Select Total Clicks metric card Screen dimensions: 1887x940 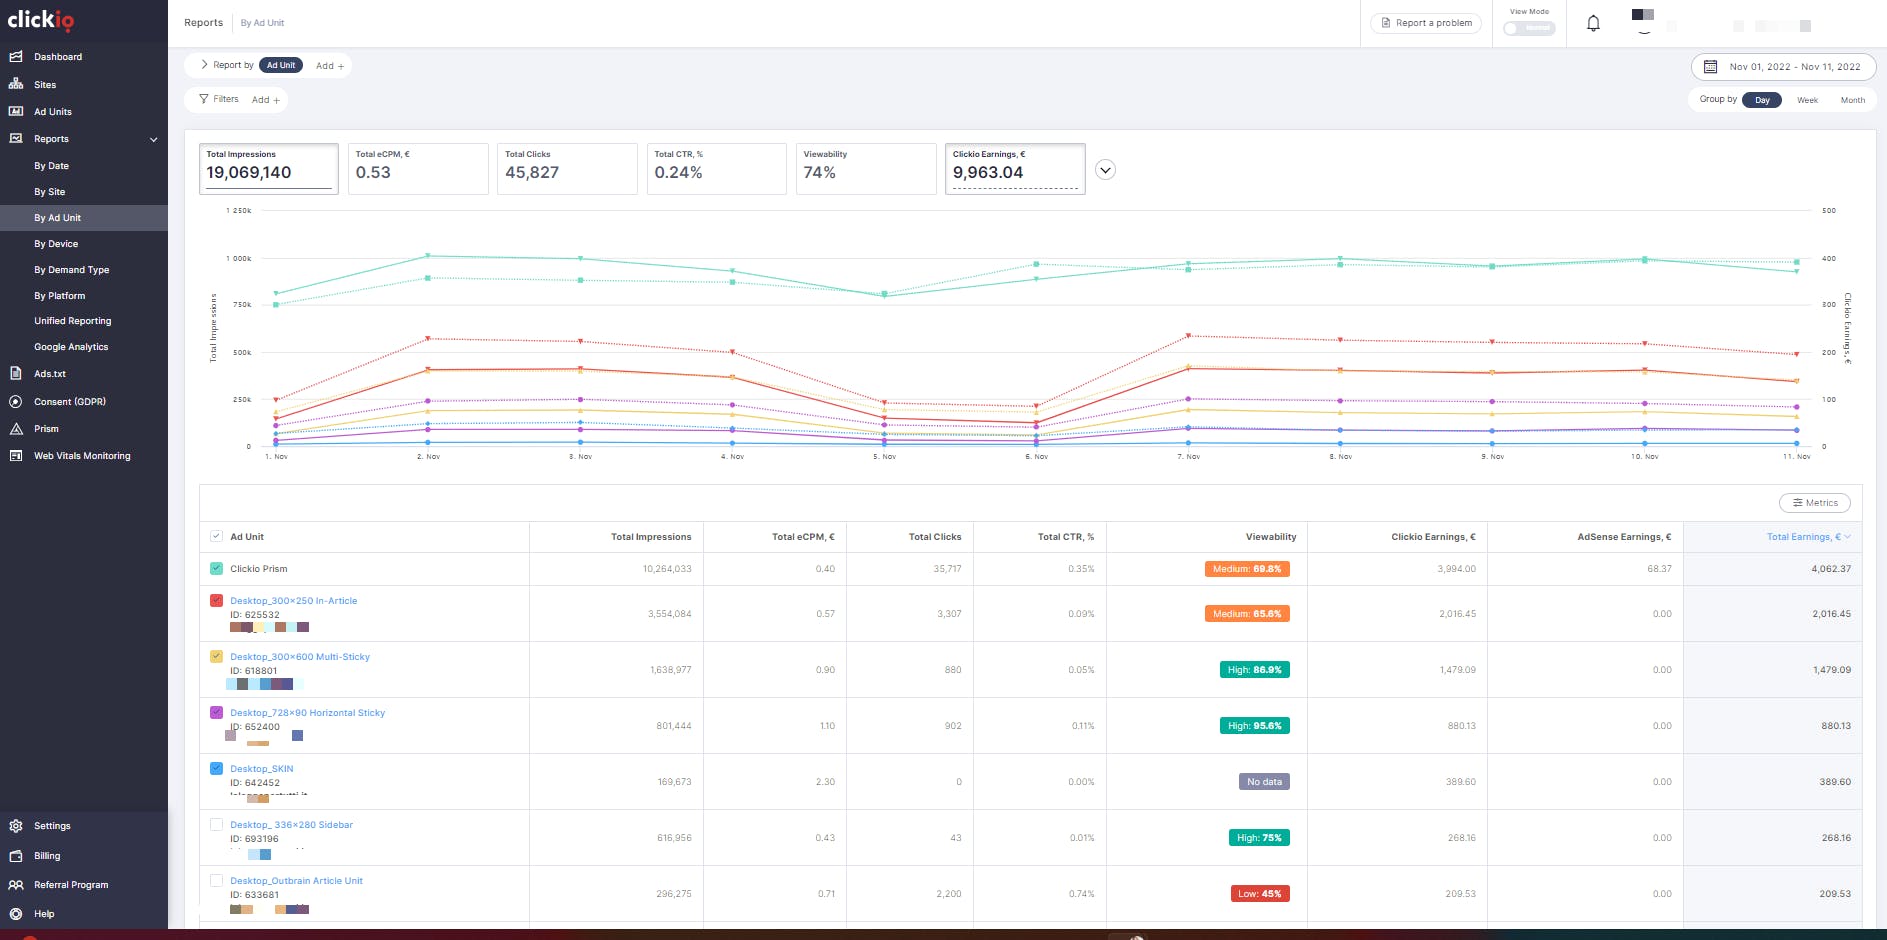[566, 168]
